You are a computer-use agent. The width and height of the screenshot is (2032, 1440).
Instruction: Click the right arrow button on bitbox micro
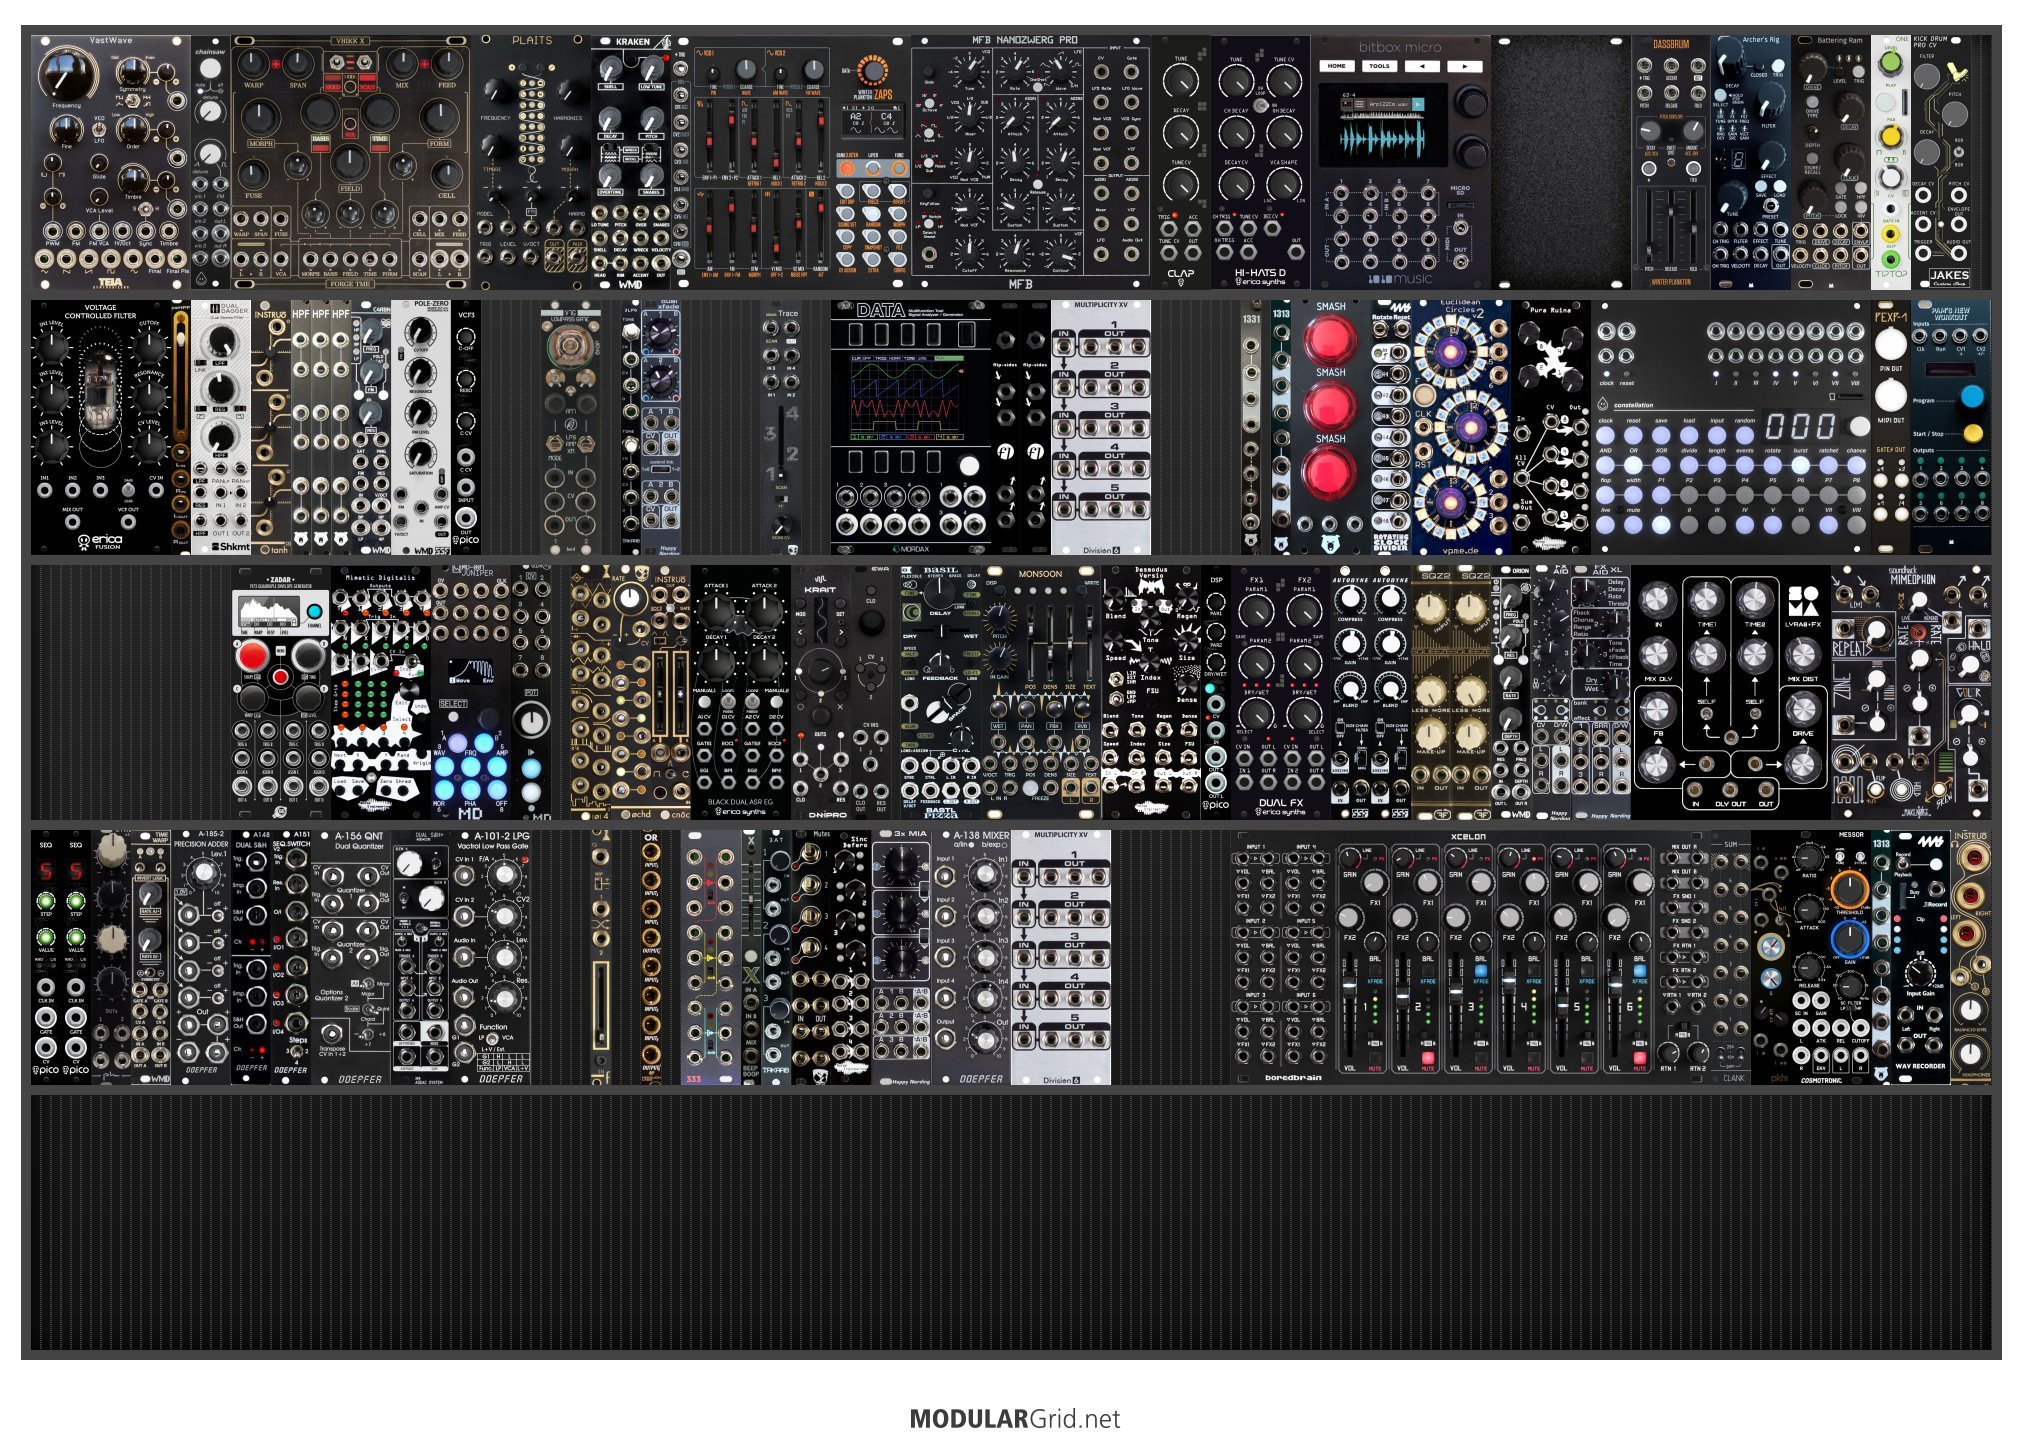coord(1465,66)
